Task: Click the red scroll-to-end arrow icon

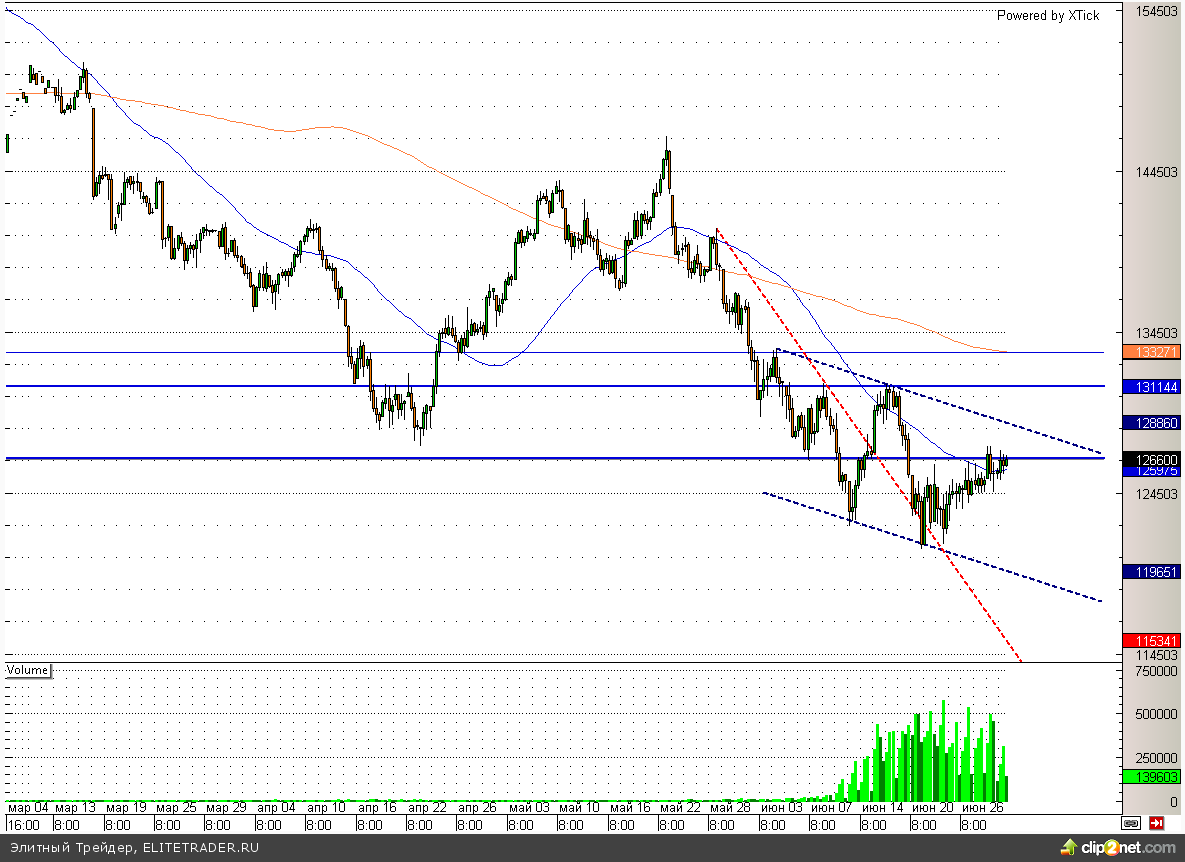Action: [1156, 824]
